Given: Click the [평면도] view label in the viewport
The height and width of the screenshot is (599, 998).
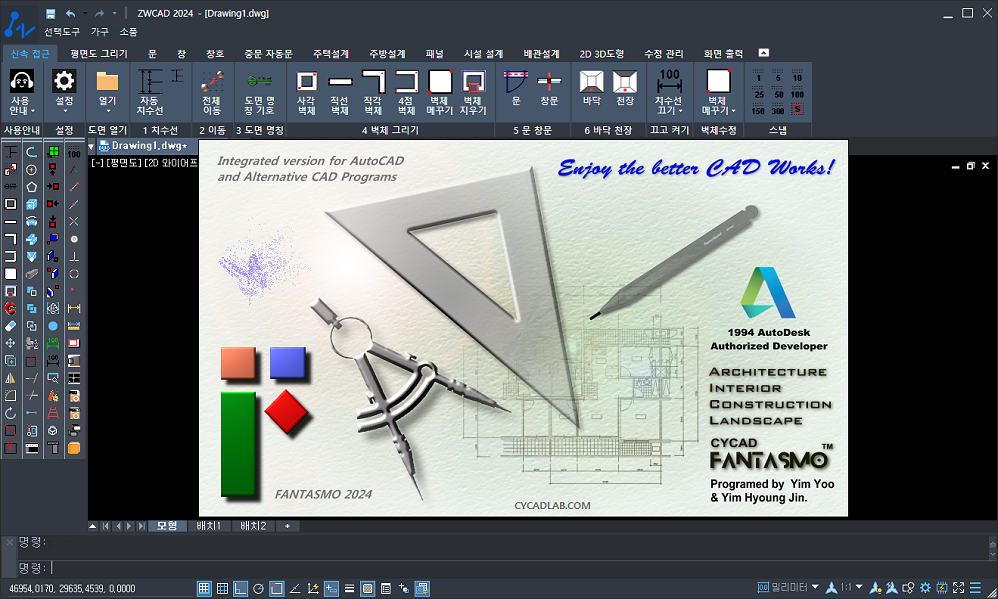Looking at the screenshot, I should point(125,163).
